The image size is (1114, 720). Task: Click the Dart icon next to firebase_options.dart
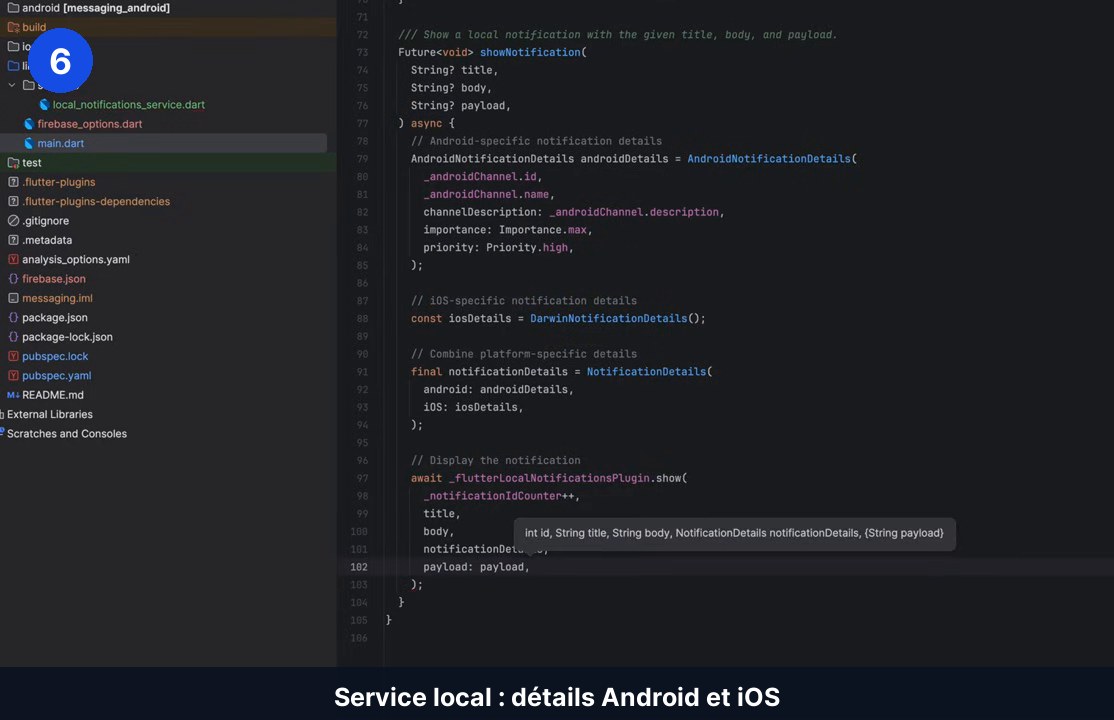pyautogui.click(x=28, y=124)
